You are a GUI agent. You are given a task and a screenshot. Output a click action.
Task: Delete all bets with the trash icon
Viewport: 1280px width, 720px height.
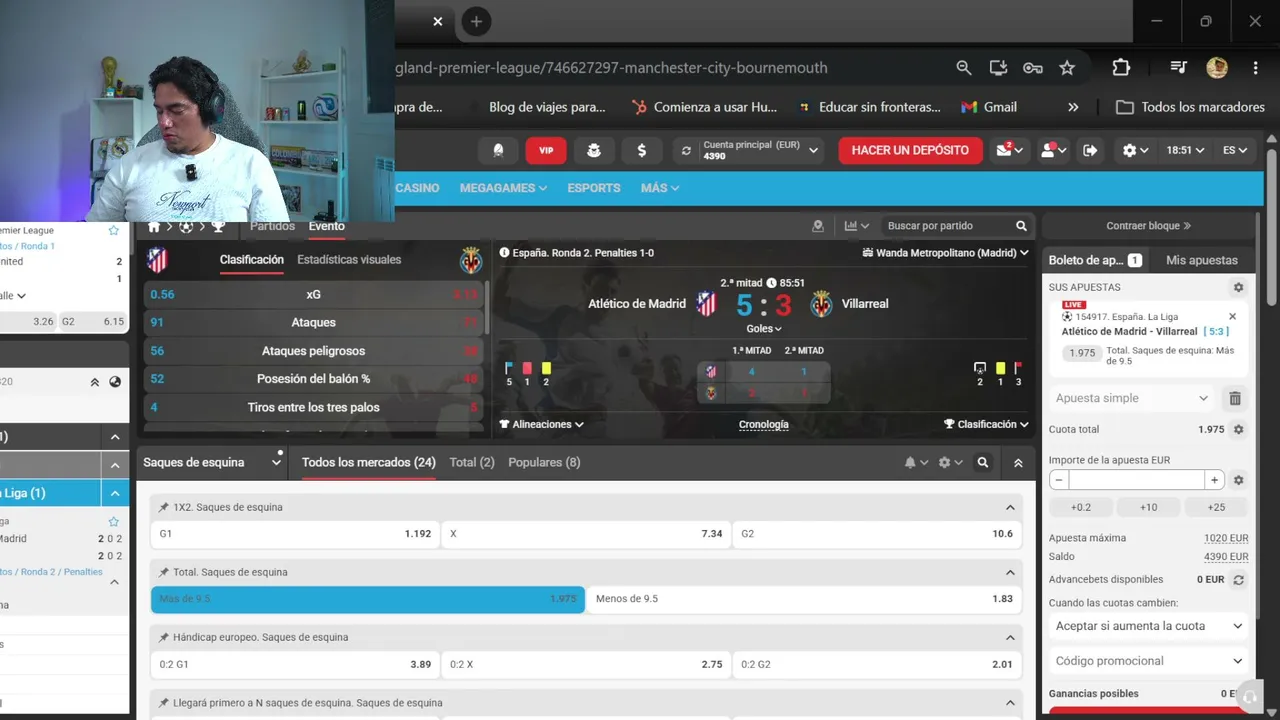point(1235,398)
